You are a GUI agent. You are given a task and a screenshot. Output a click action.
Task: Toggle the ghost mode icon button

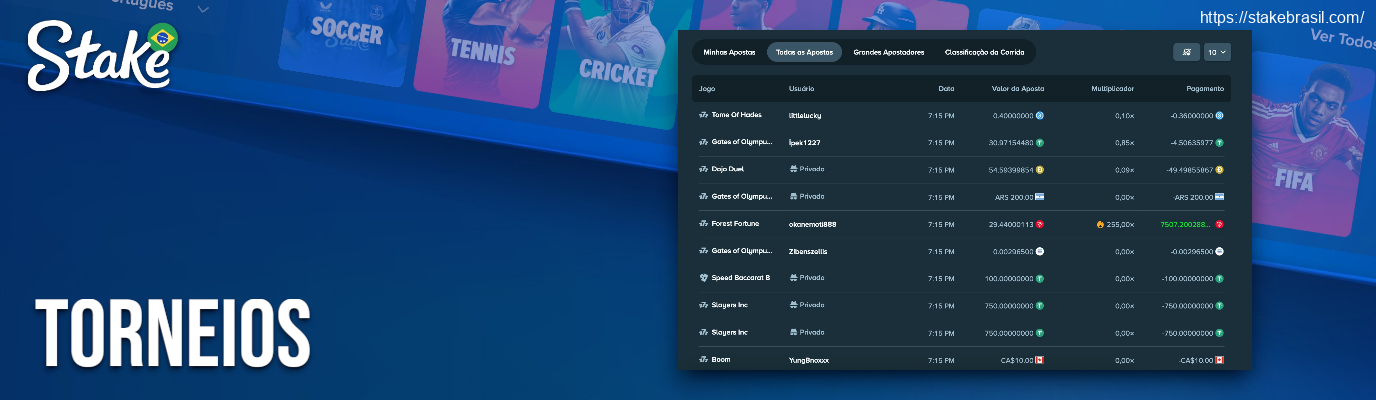pyautogui.click(x=1186, y=52)
